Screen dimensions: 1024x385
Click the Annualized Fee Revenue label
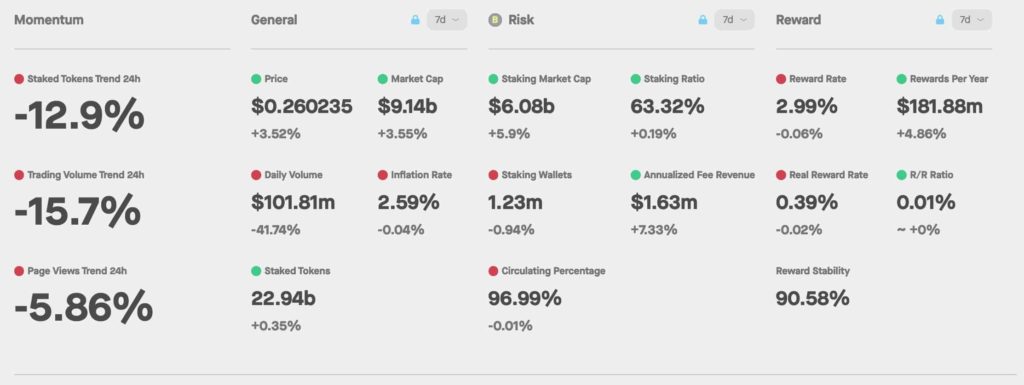699,175
